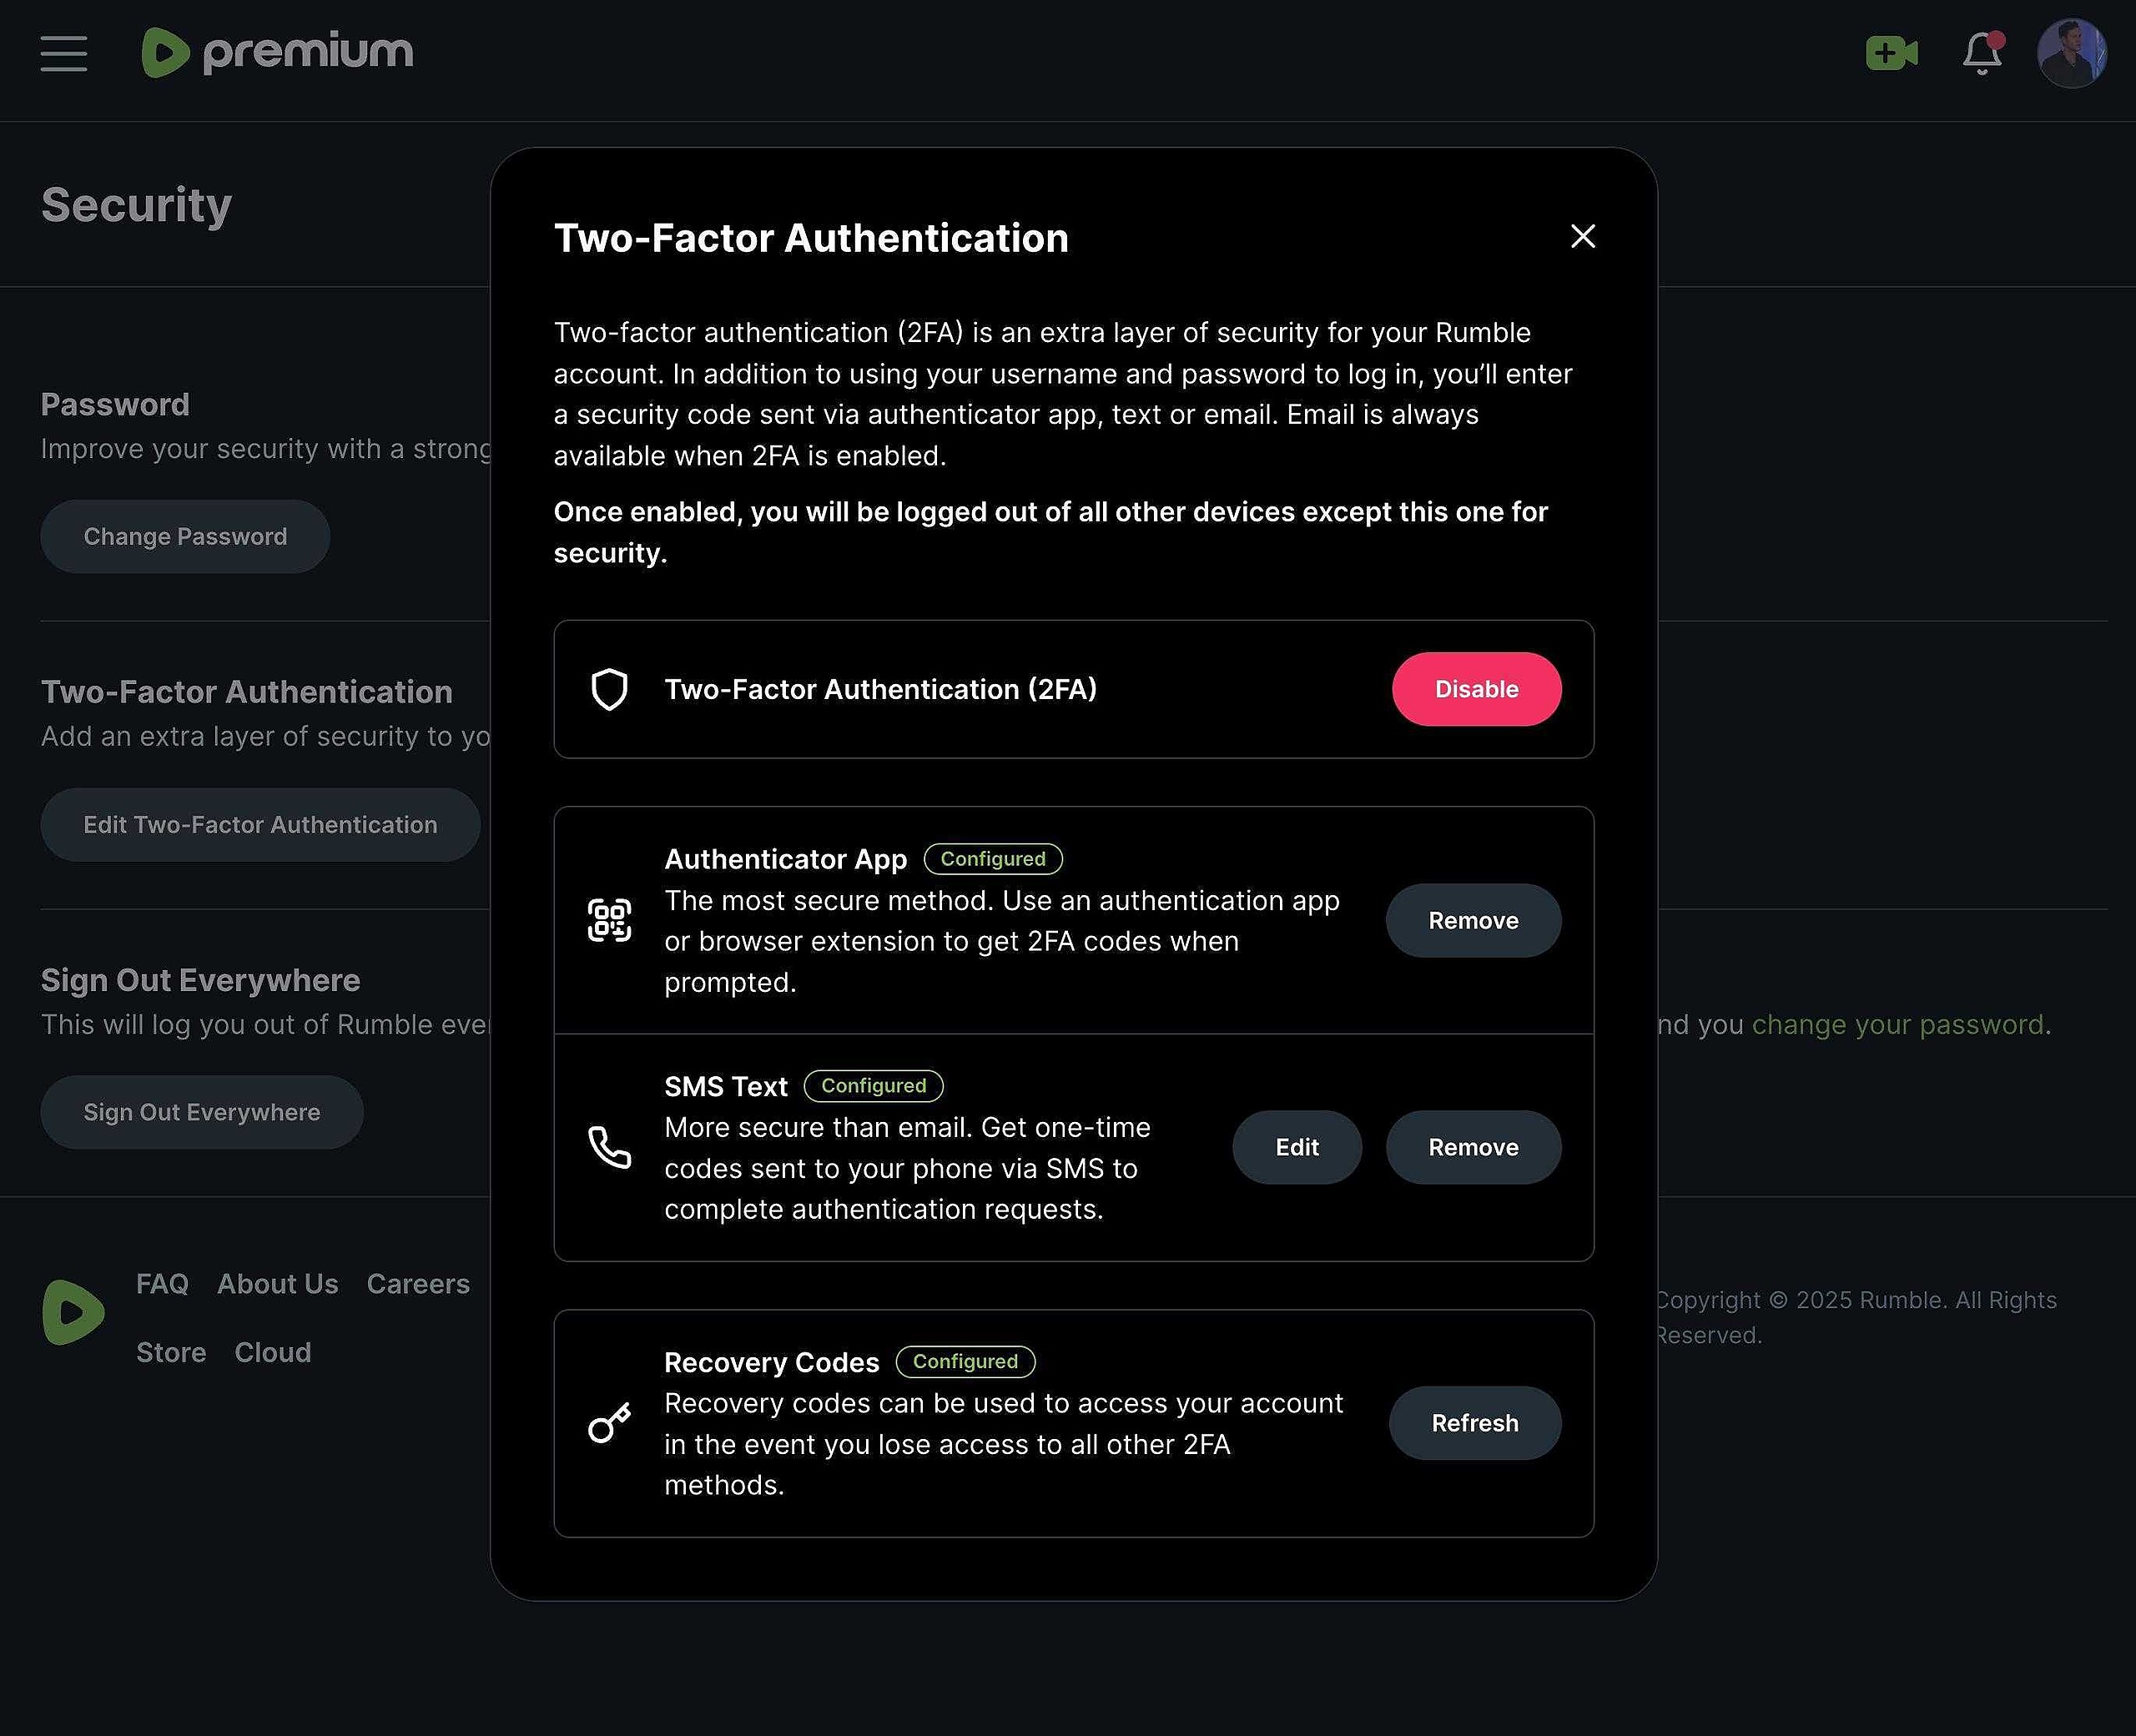Viewport: 2136px width, 1736px height.
Task: Open the Careers footer link
Action: (418, 1284)
